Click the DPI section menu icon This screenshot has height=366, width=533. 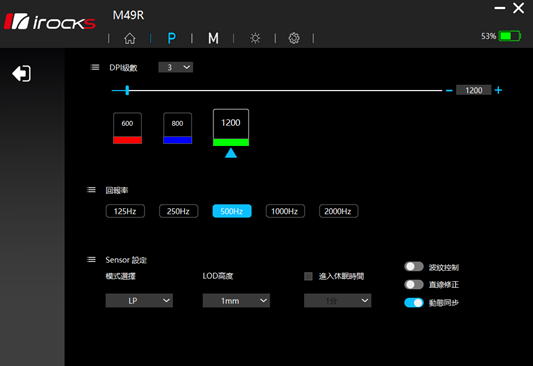(95, 67)
